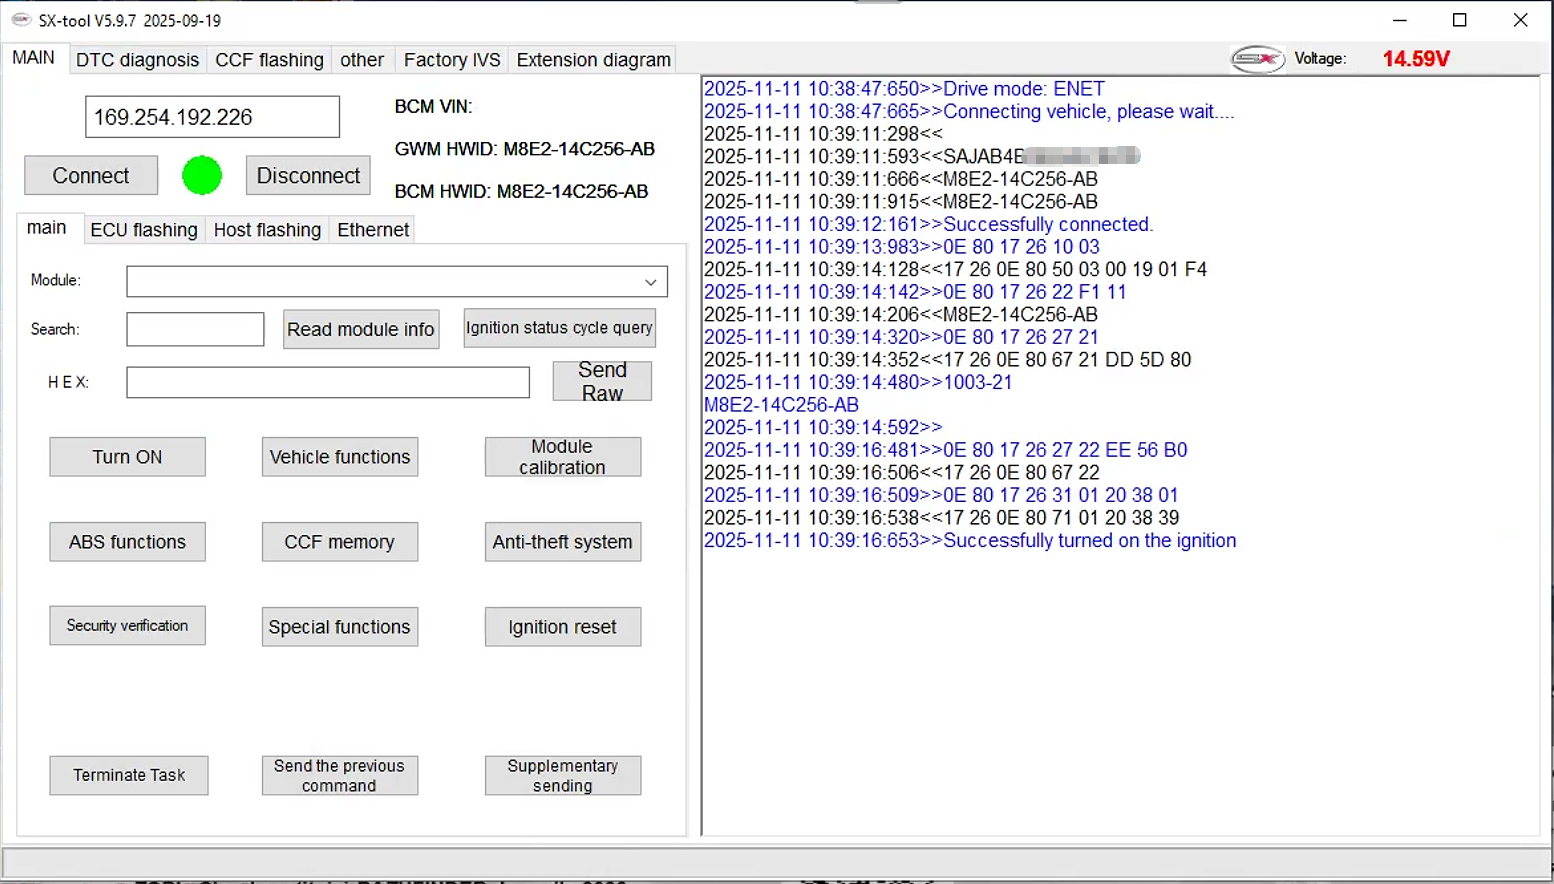Focus the IP address input field
Image resolution: width=1554 pixels, height=884 pixels.
click(212, 117)
